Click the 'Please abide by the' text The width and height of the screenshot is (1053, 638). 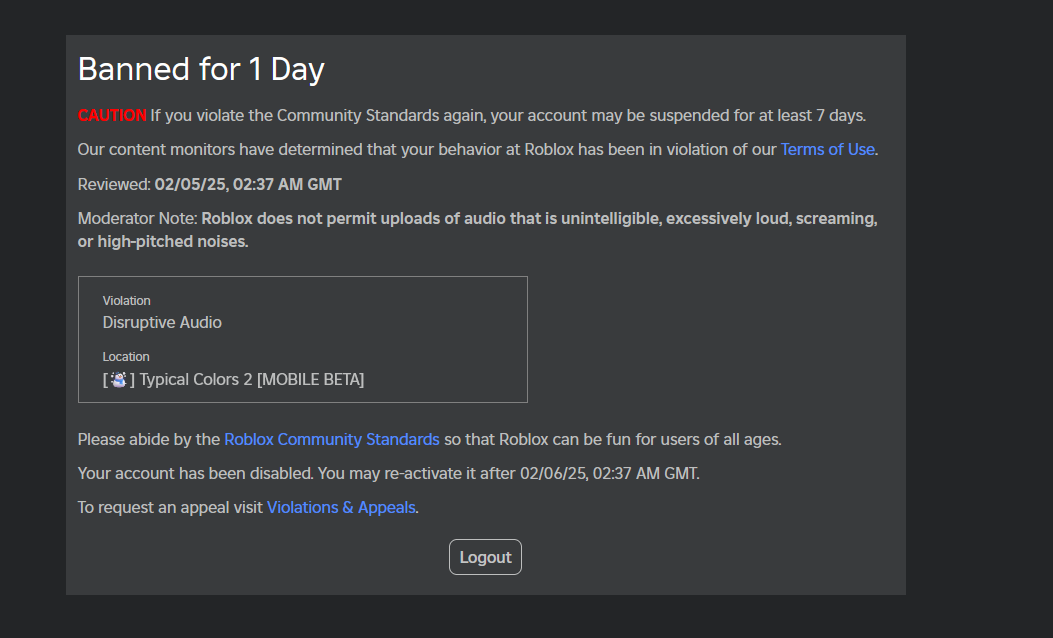pos(148,439)
